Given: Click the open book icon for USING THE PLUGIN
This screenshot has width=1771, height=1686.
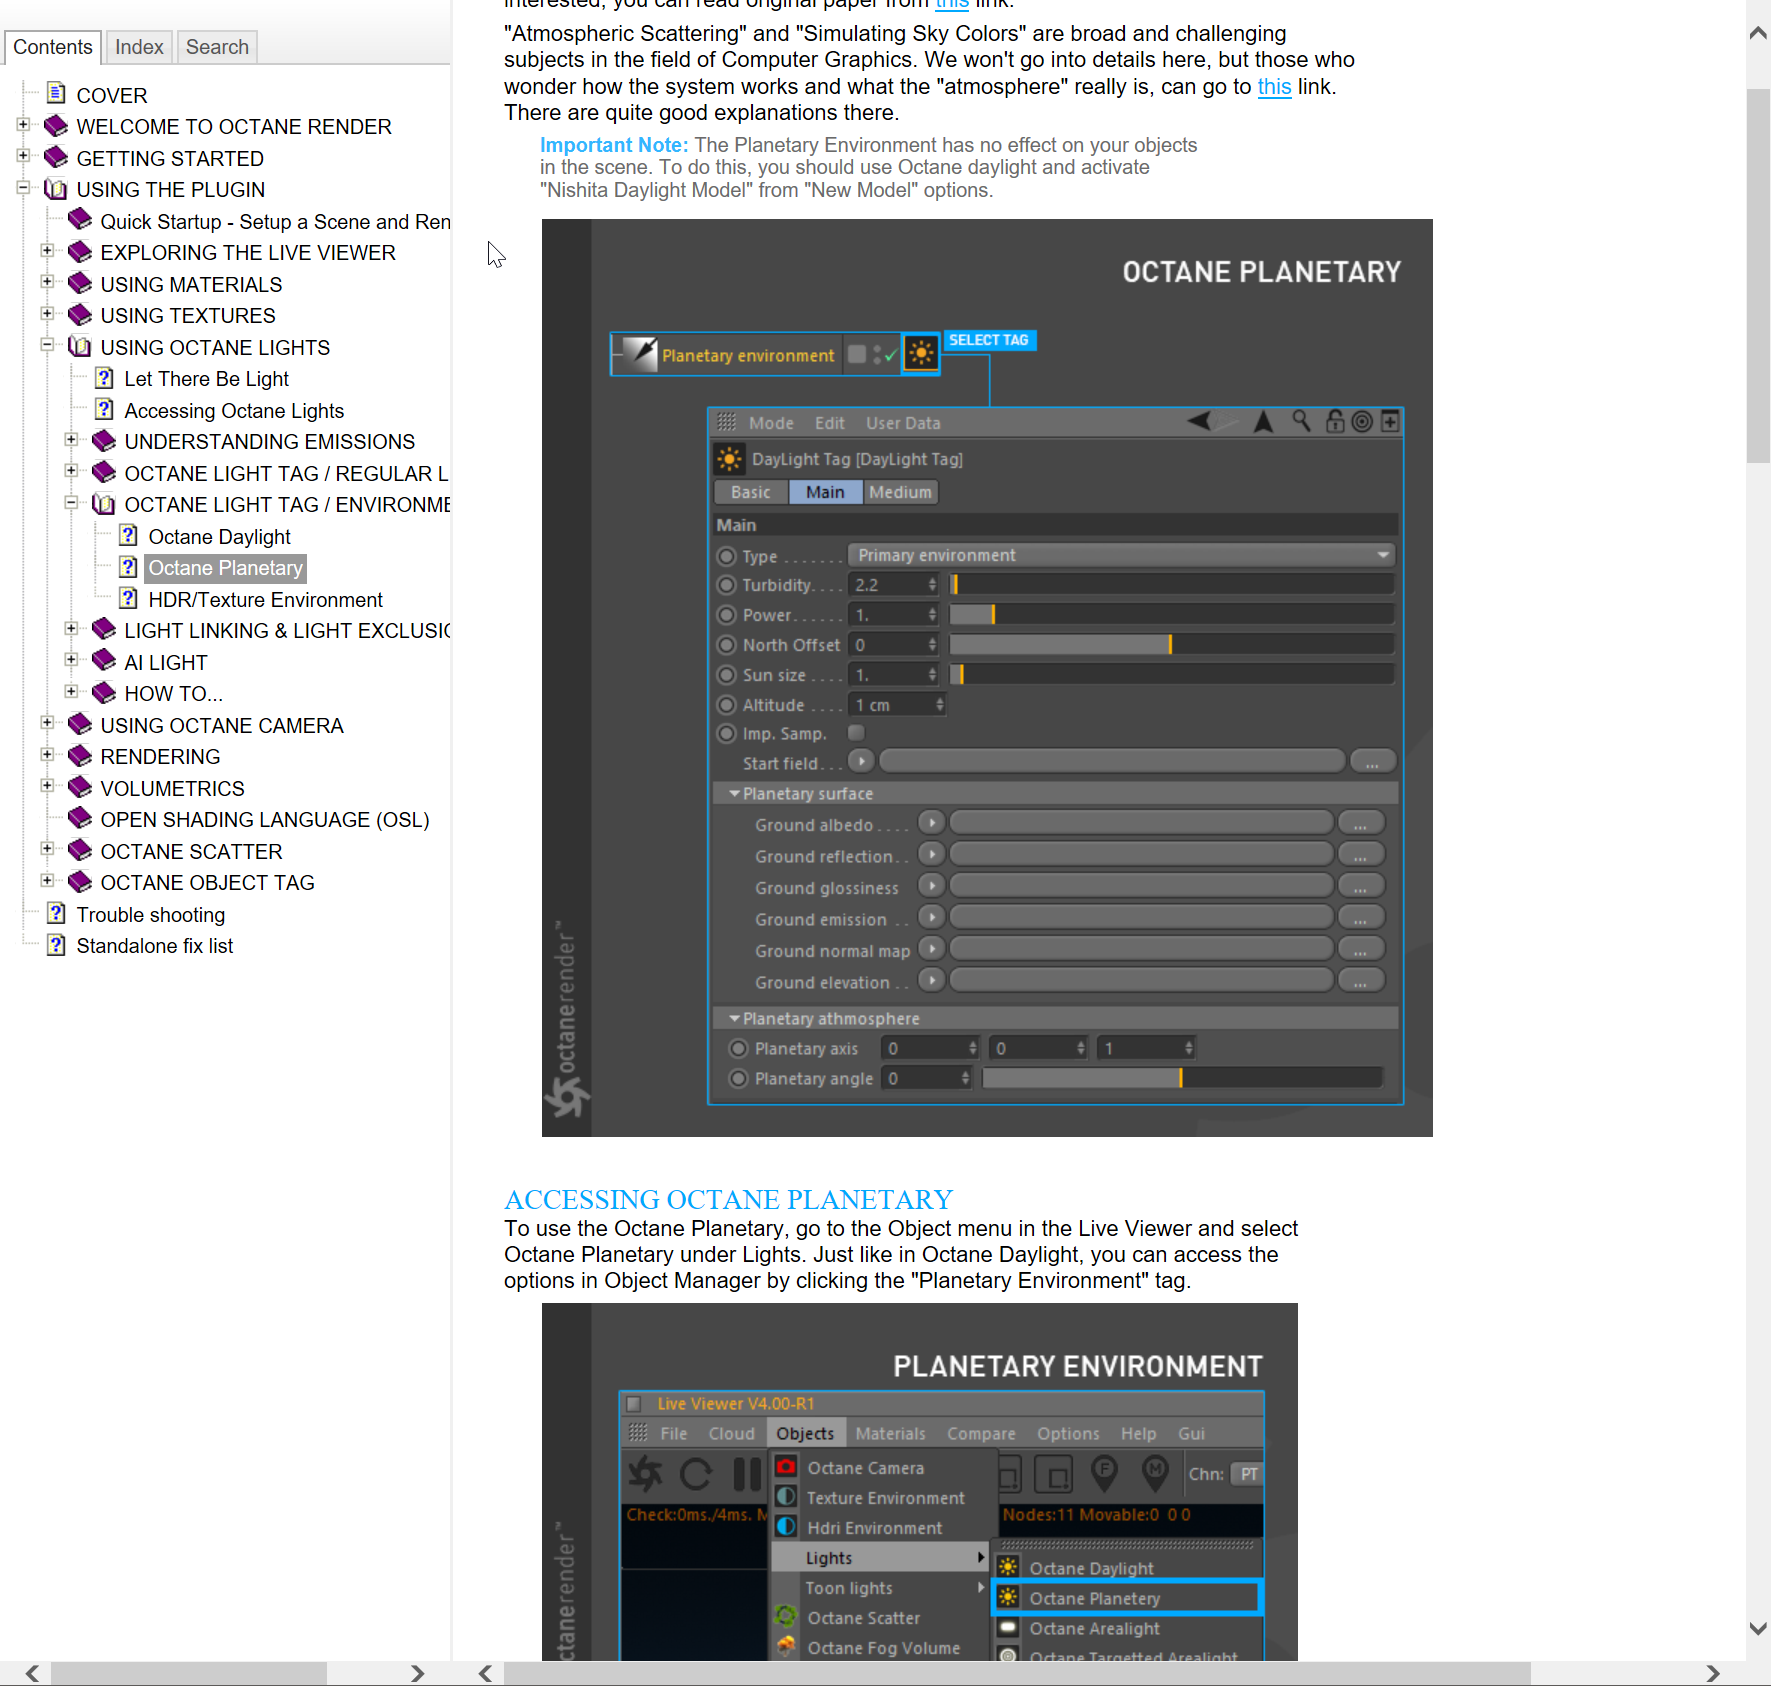Looking at the screenshot, I should coord(56,189).
